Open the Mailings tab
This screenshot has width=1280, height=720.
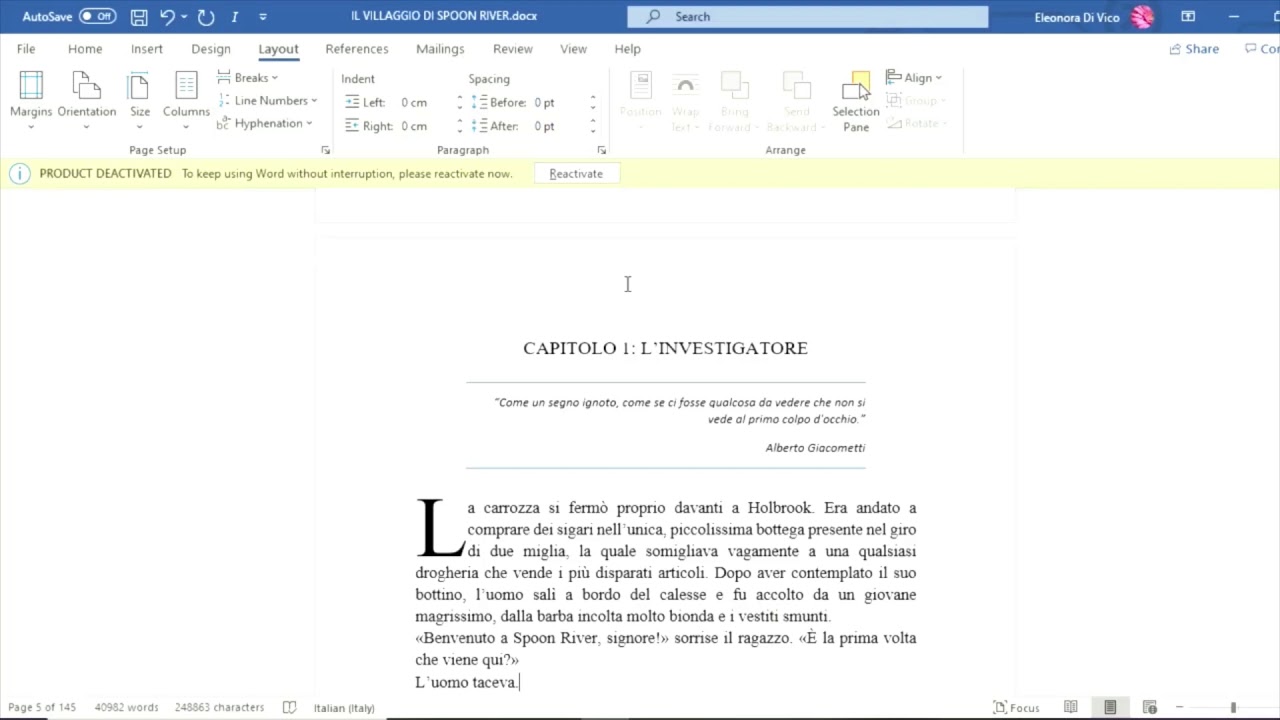(440, 49)
